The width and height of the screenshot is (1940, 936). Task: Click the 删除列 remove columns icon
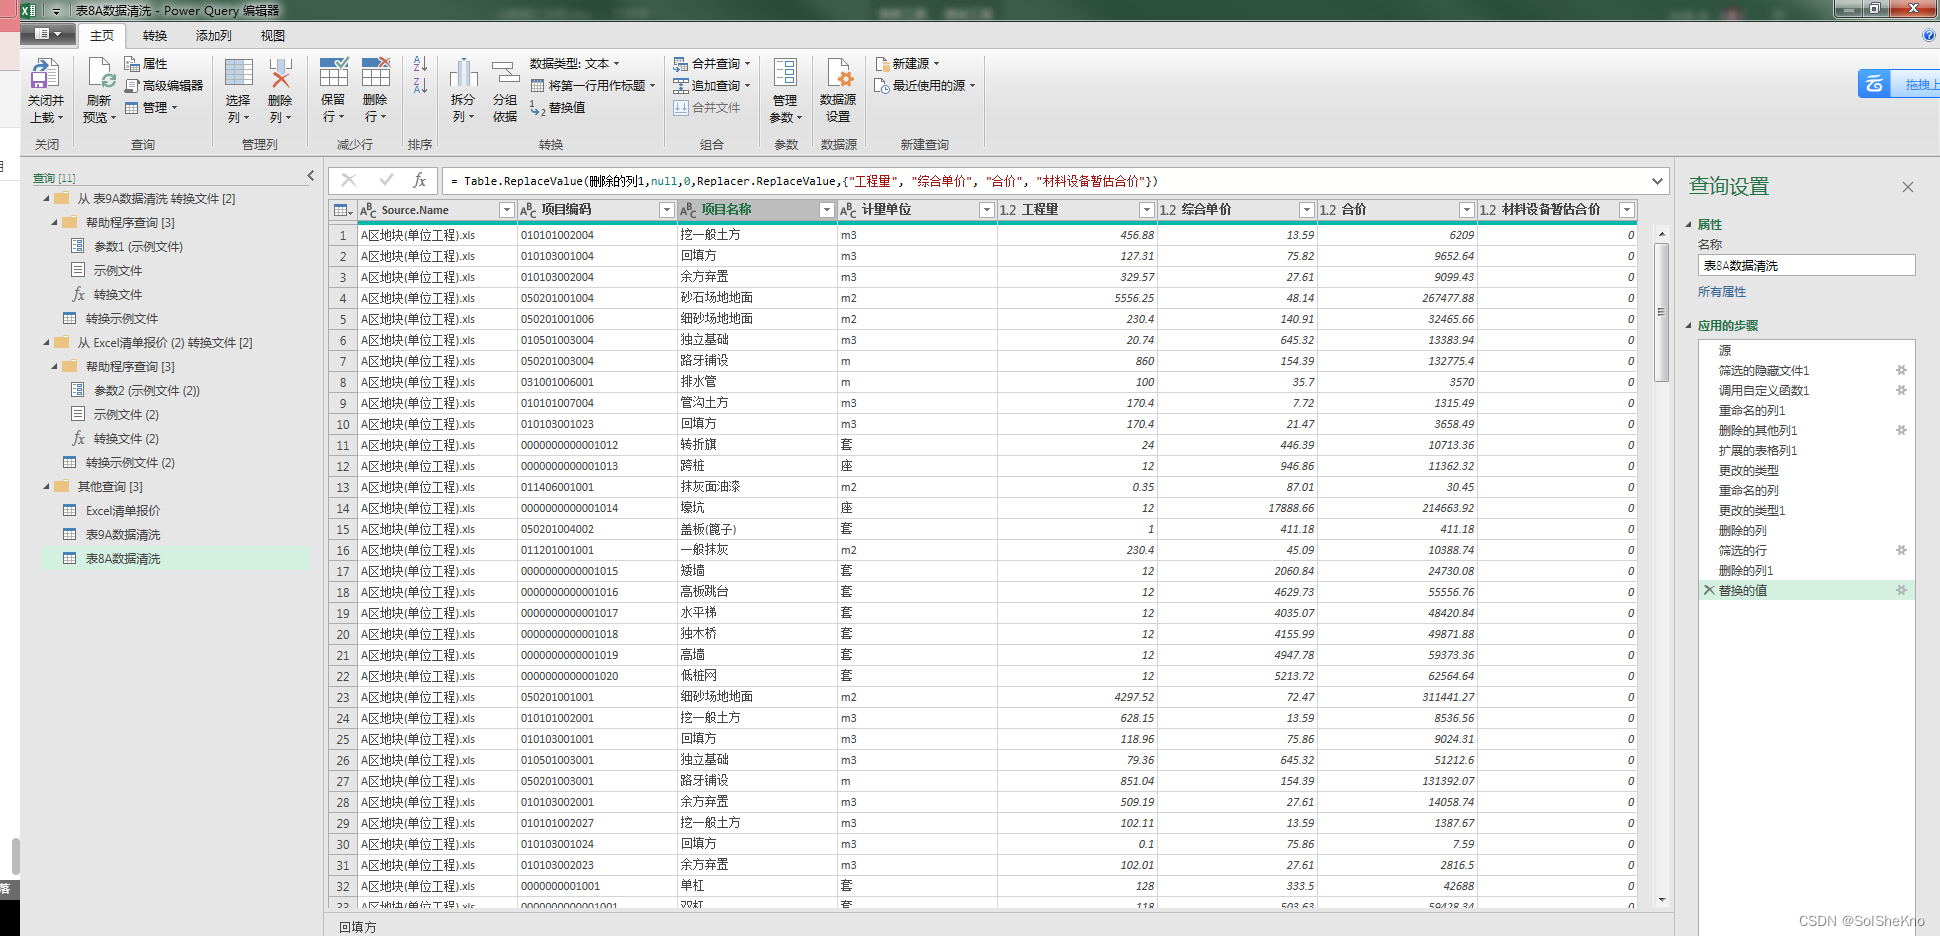coord(281,74)
